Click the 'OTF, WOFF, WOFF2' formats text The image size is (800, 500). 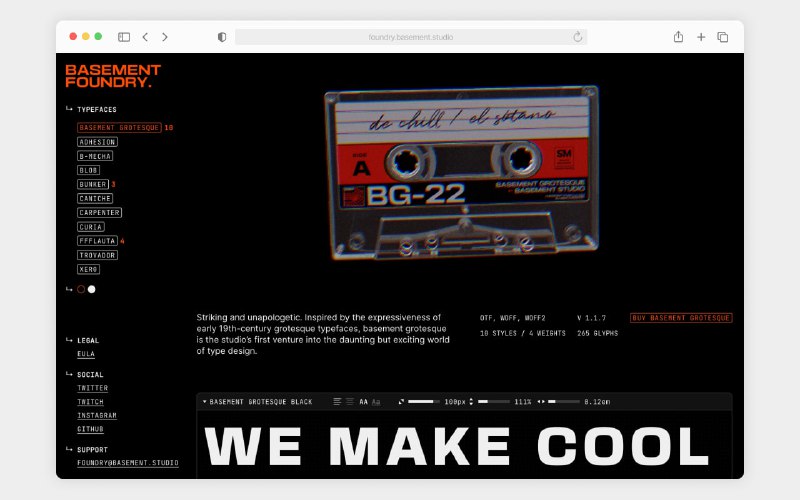pos(513,318)
